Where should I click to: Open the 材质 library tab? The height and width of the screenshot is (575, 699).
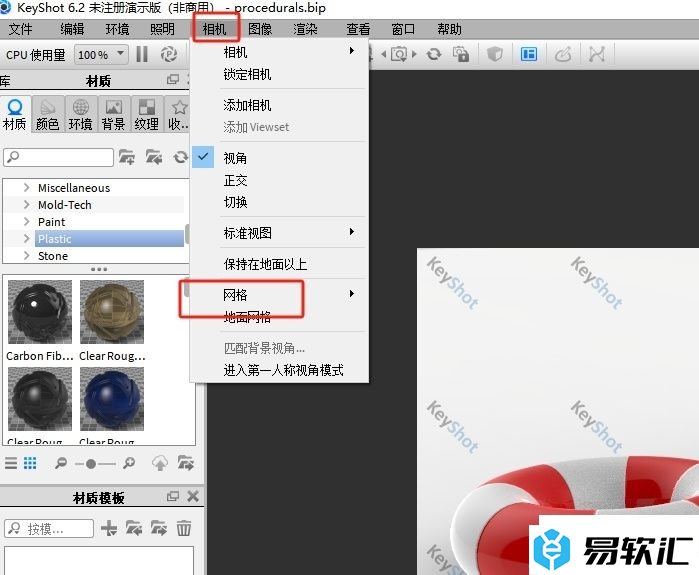(15, 115)
